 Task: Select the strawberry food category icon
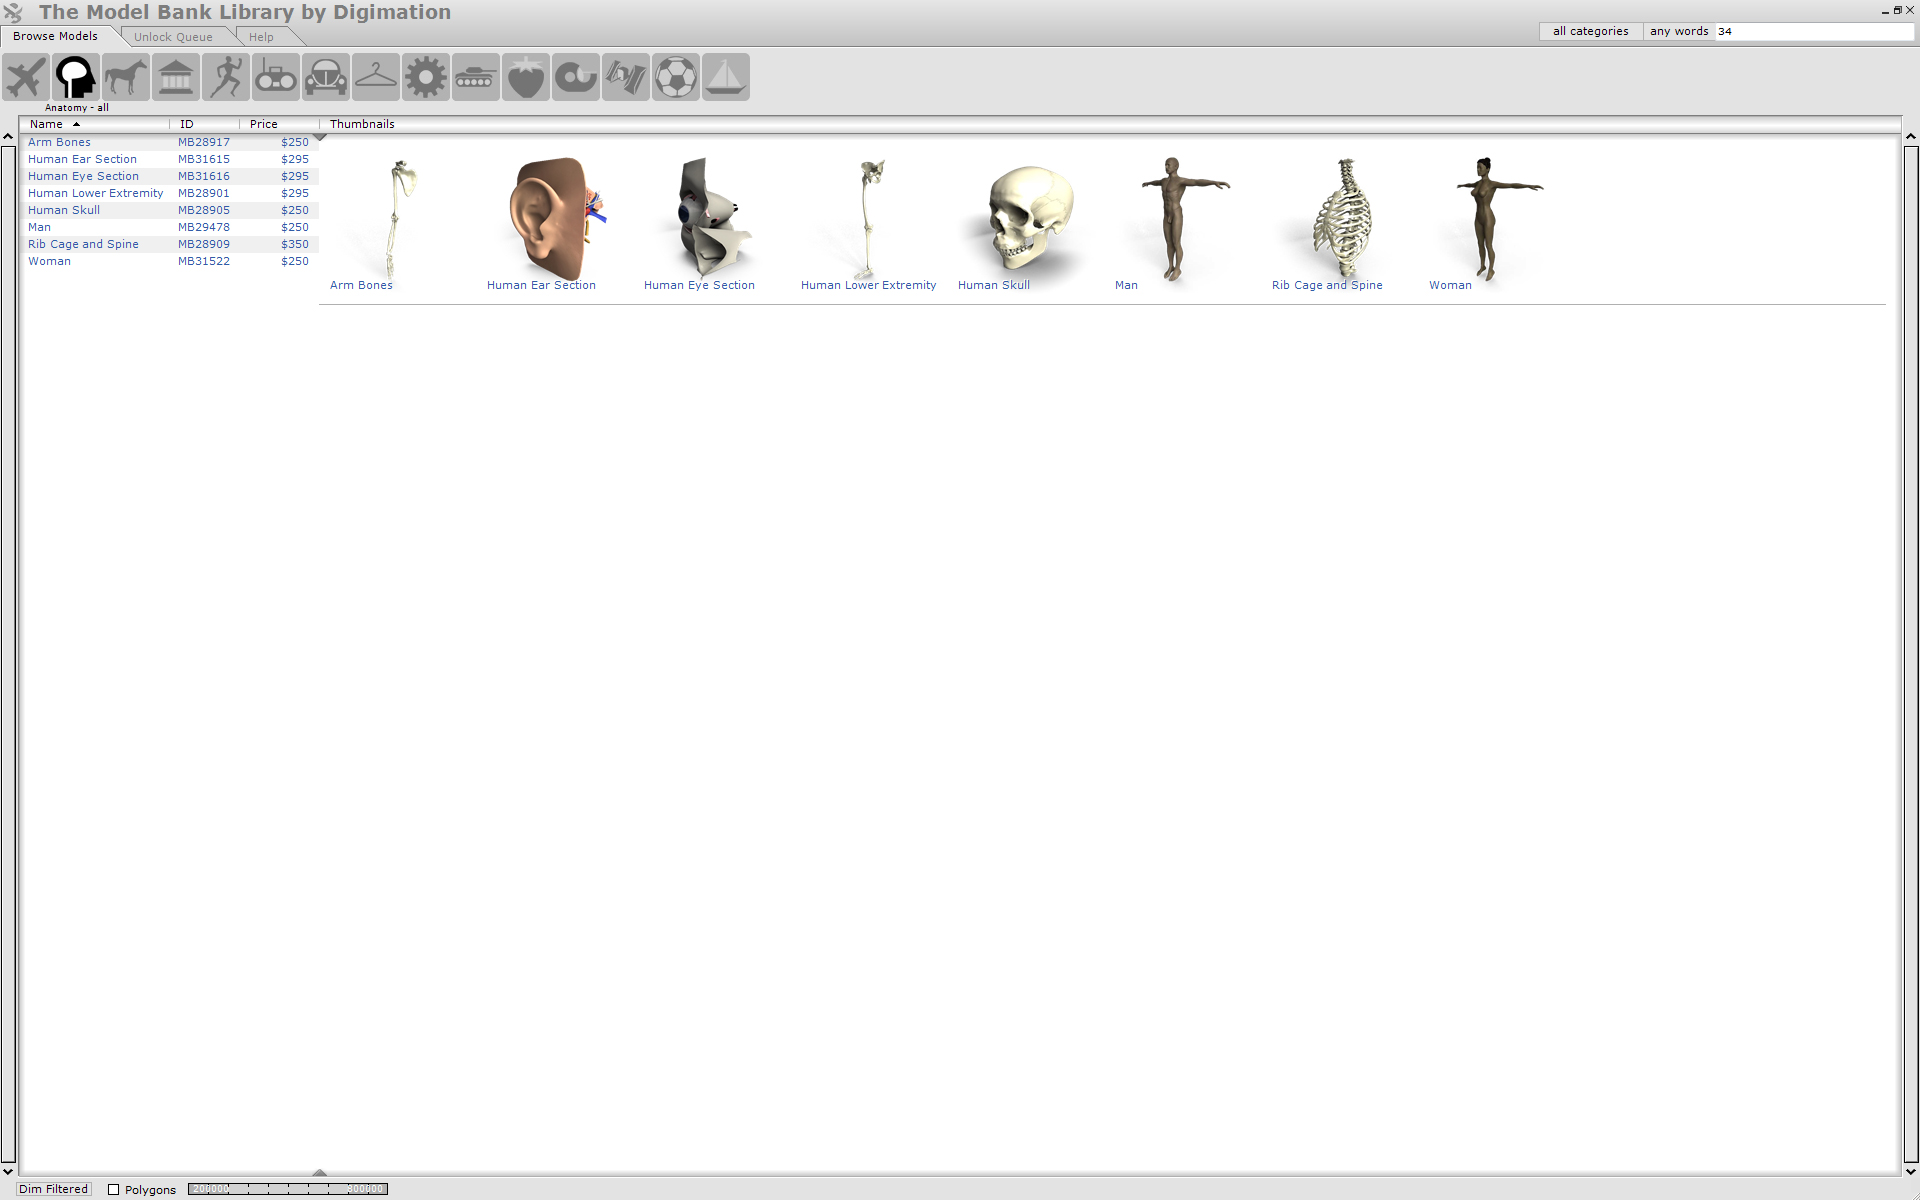pyautogui.click(x=526, y=77)
